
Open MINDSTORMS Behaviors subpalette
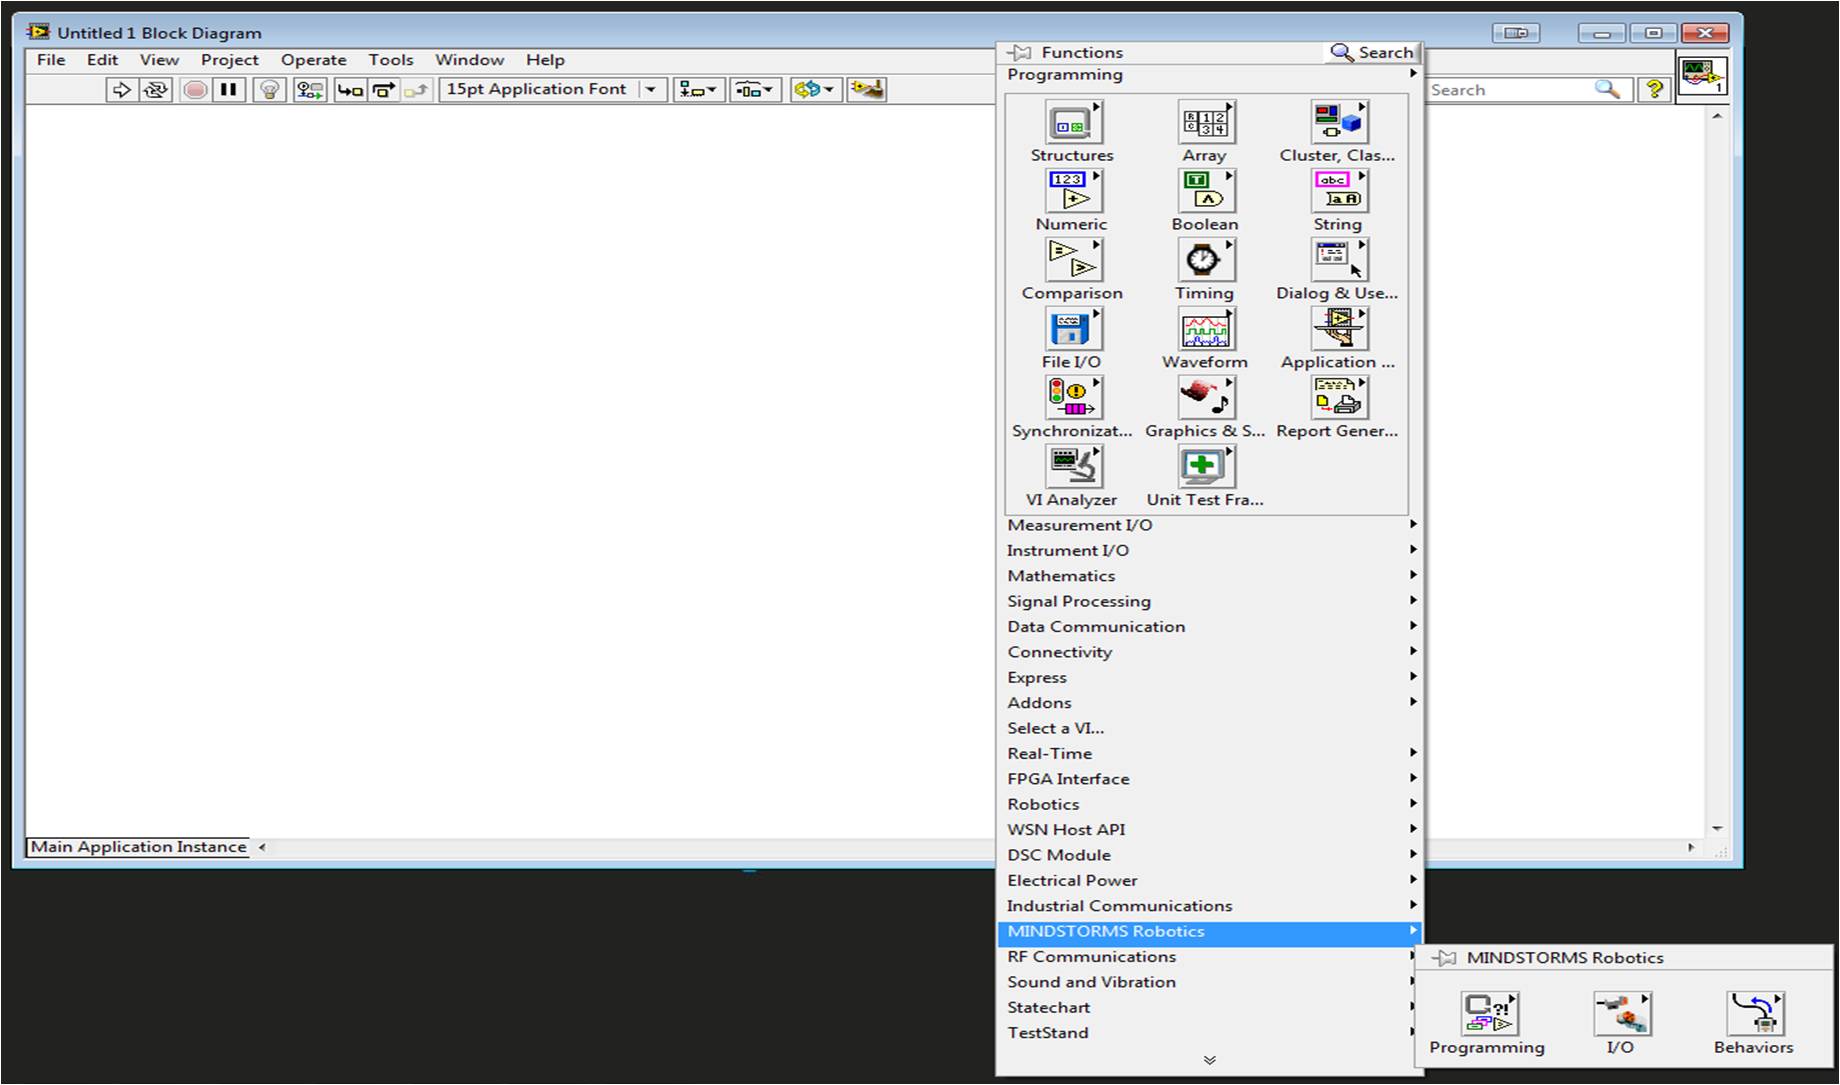tap(1754, 1014)
